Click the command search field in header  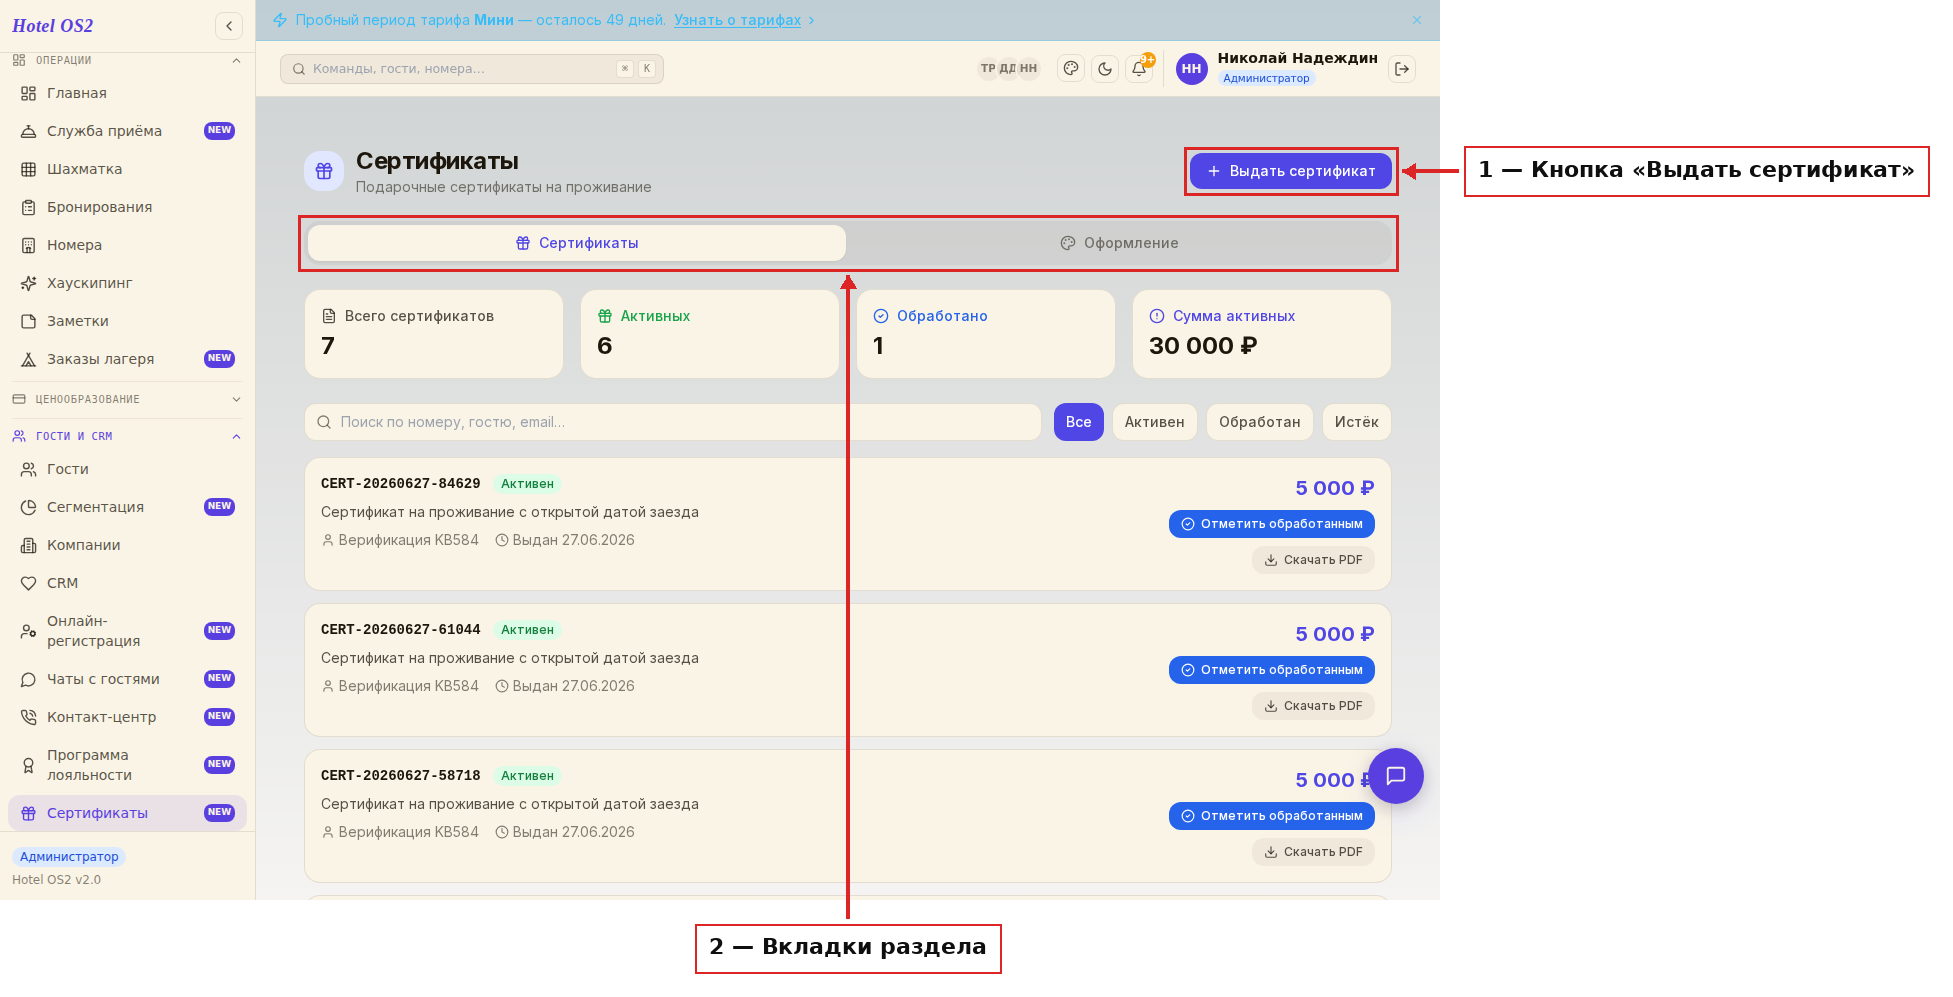(x=472, y=69)
